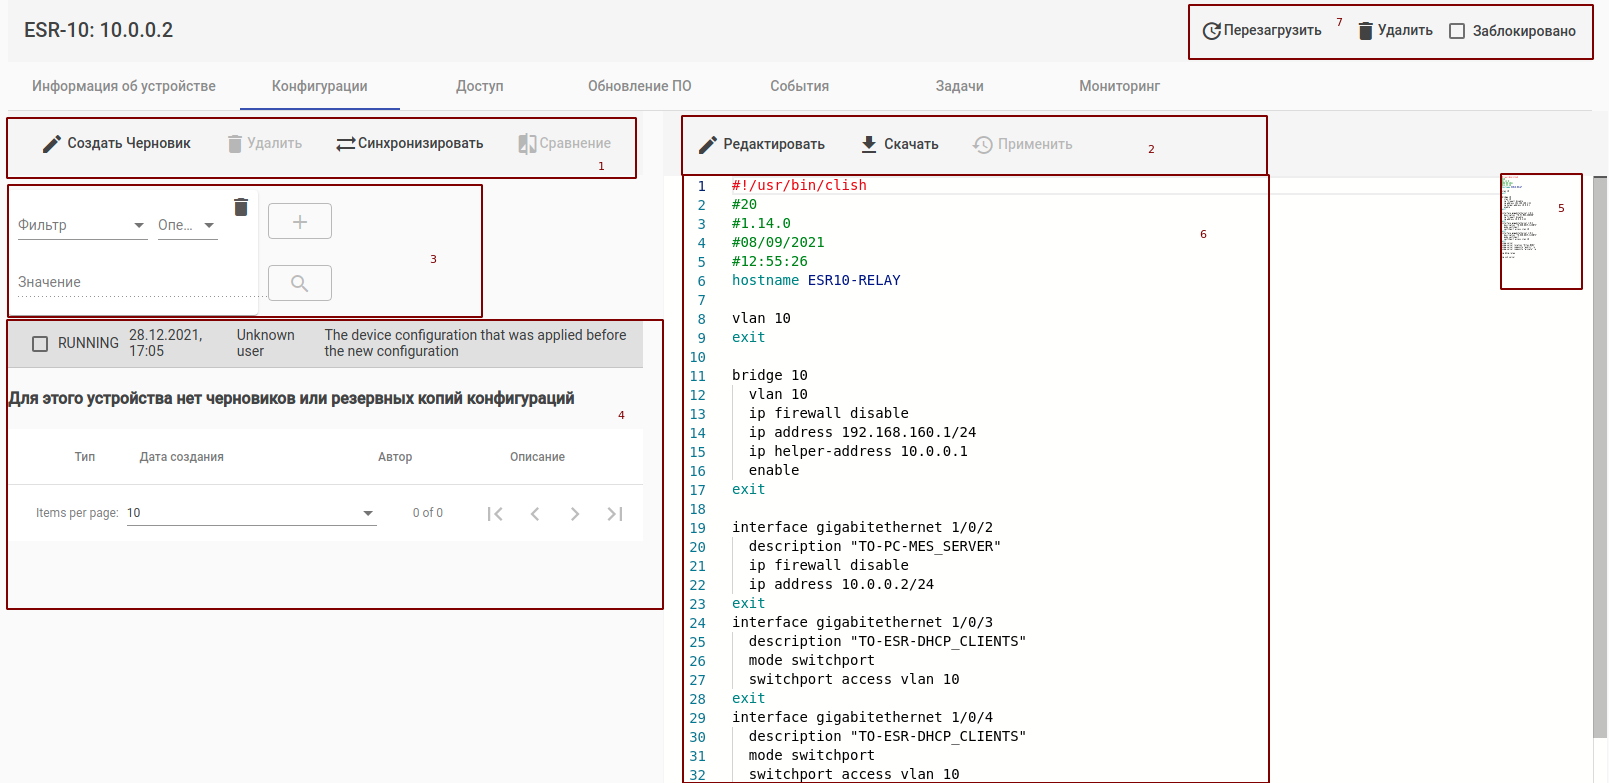Open the Items per page dropdown

click(x=251, y=513)
